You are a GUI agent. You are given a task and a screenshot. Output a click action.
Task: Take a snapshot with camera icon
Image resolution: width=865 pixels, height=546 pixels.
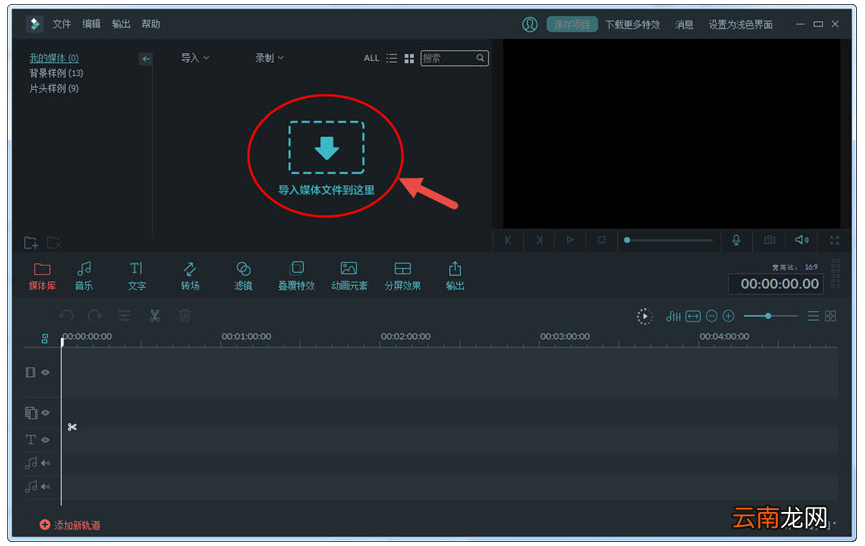[x=770, y=240]
